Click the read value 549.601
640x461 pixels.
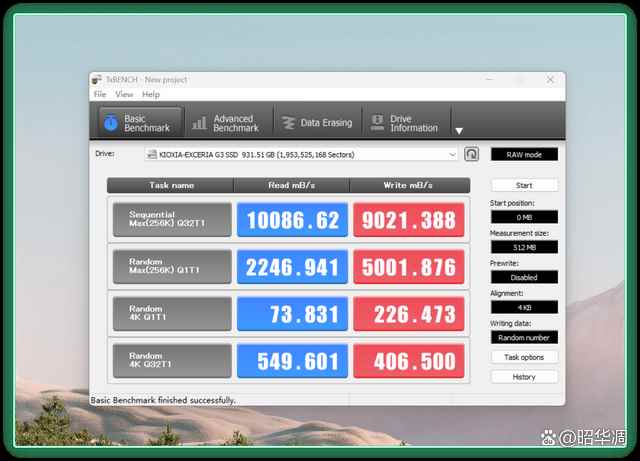click(x=292, y=361)
